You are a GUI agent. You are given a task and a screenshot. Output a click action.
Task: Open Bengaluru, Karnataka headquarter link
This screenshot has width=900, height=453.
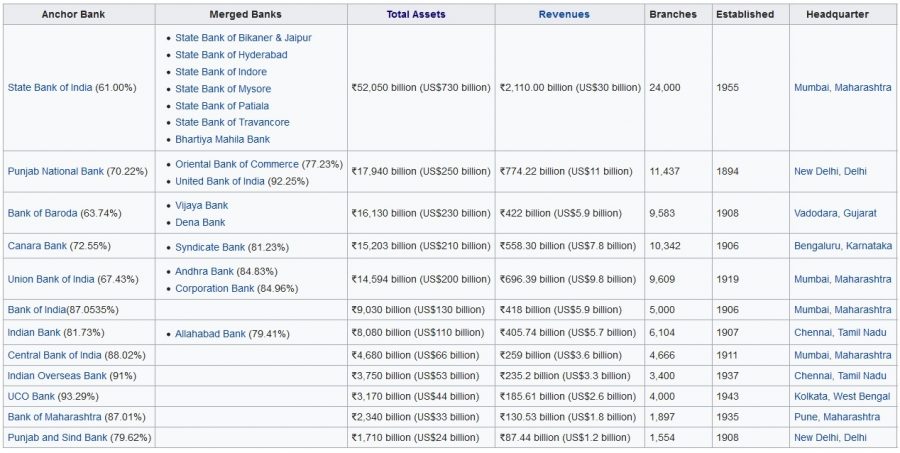pyautogui.click(x=843, y=246)
